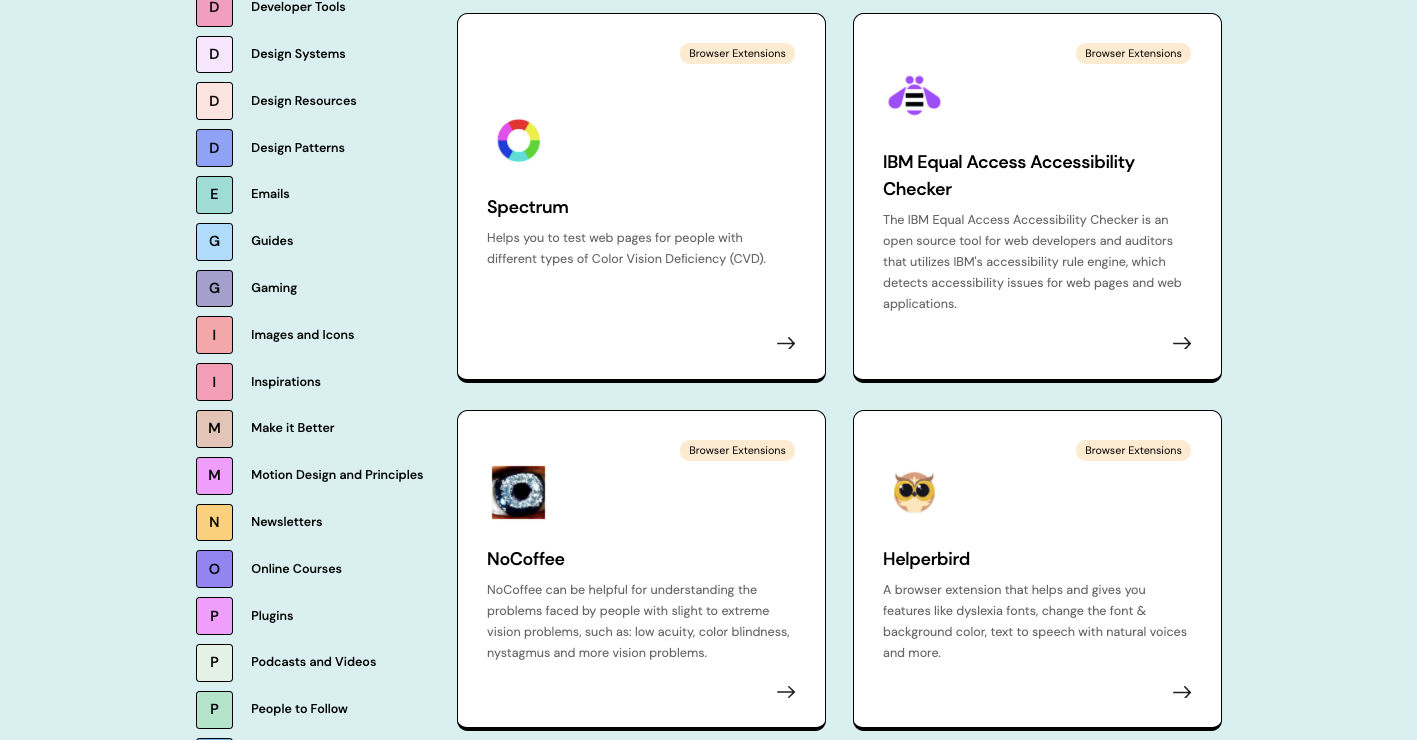
Task: Click the NoCoffee card title
Action: point(526,559)
